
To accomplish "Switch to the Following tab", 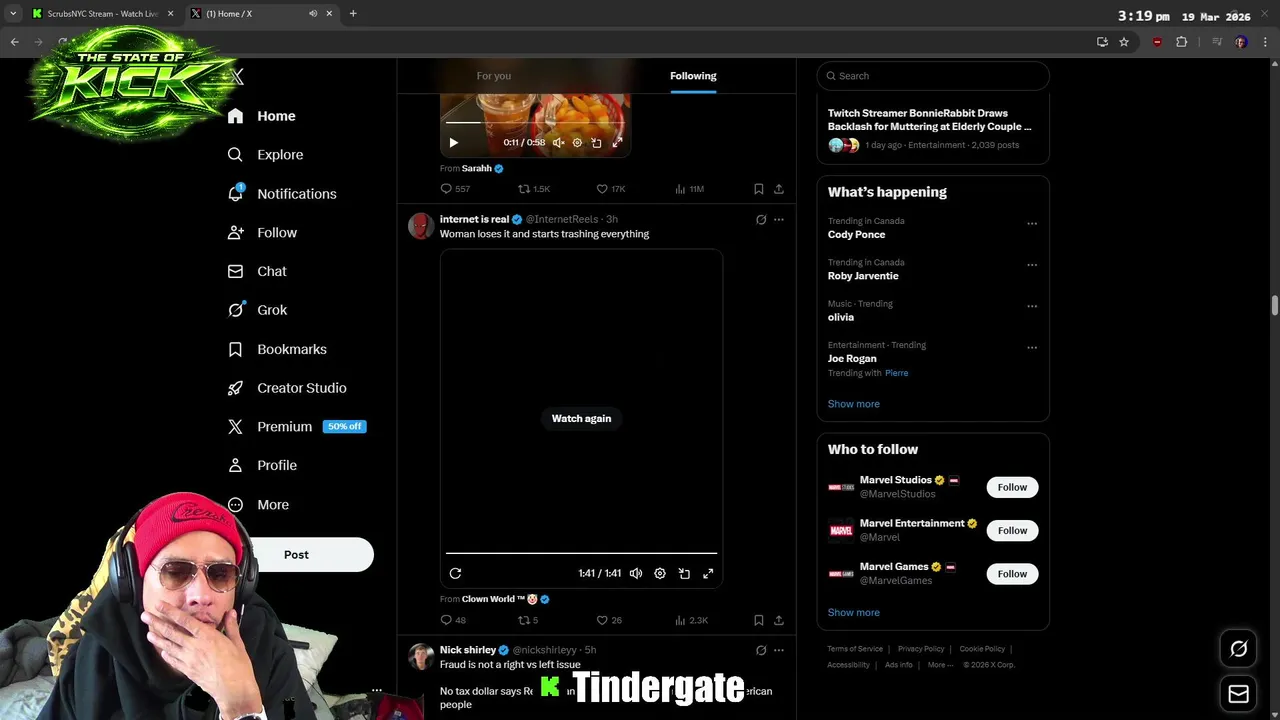I will pos(693,76).
